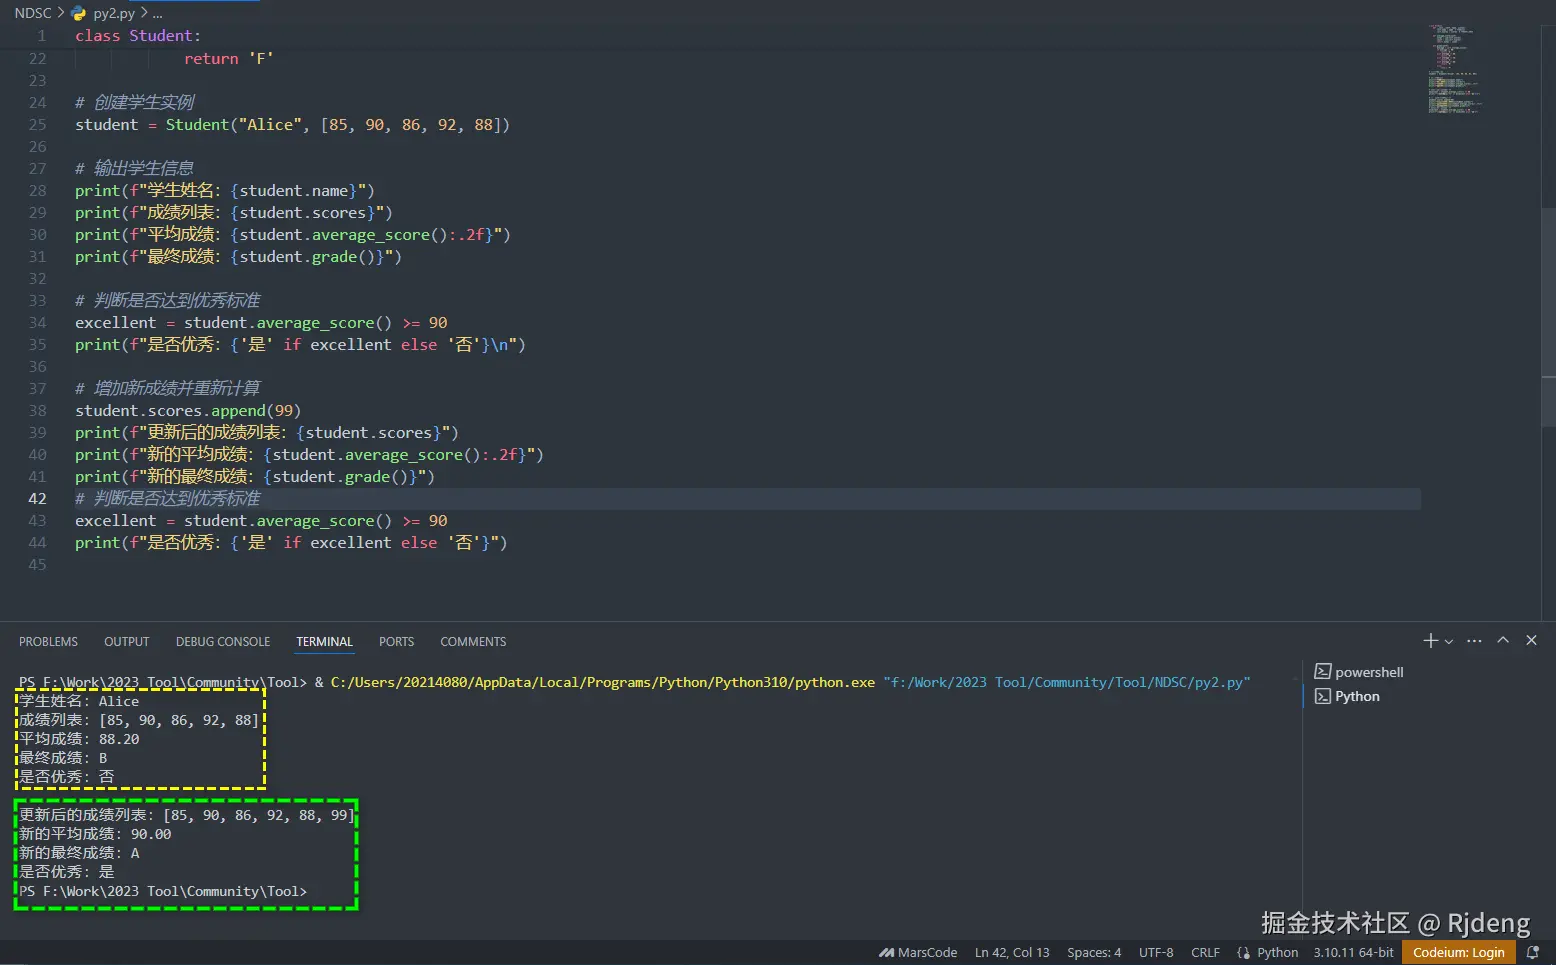Image resolution: width=1556 pixels, height=965 pixels.
Task: Maximize the panel with the up chevron
Action: coord(1503,641)
